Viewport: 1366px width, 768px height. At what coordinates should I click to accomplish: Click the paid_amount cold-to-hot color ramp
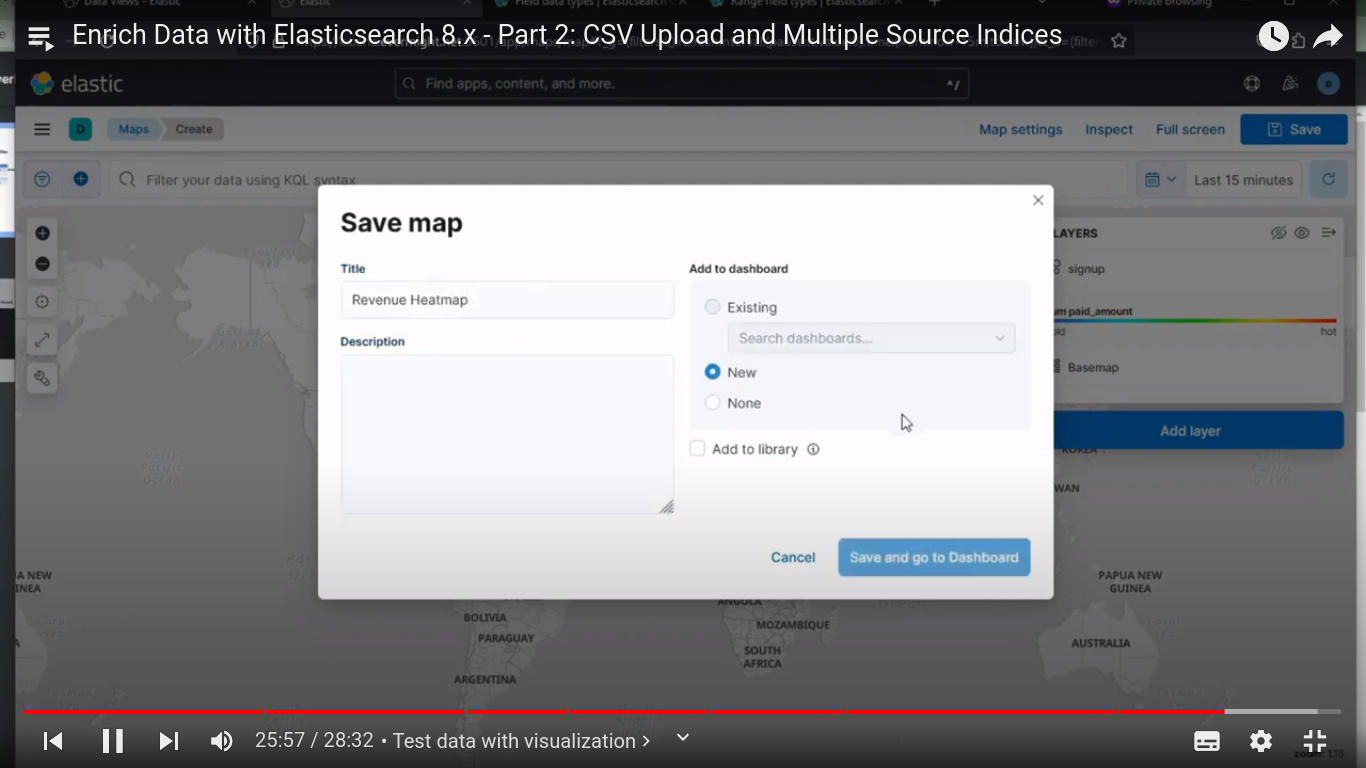click(x=1195, y=321)
